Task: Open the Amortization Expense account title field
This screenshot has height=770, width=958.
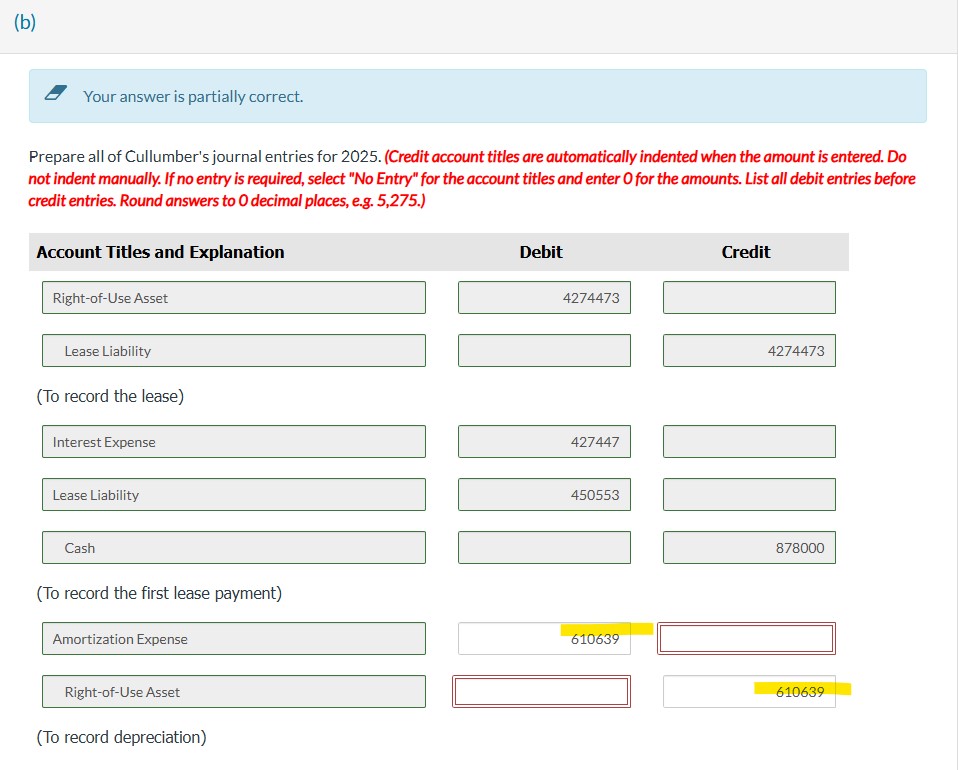Action: (x=234, y=639)
